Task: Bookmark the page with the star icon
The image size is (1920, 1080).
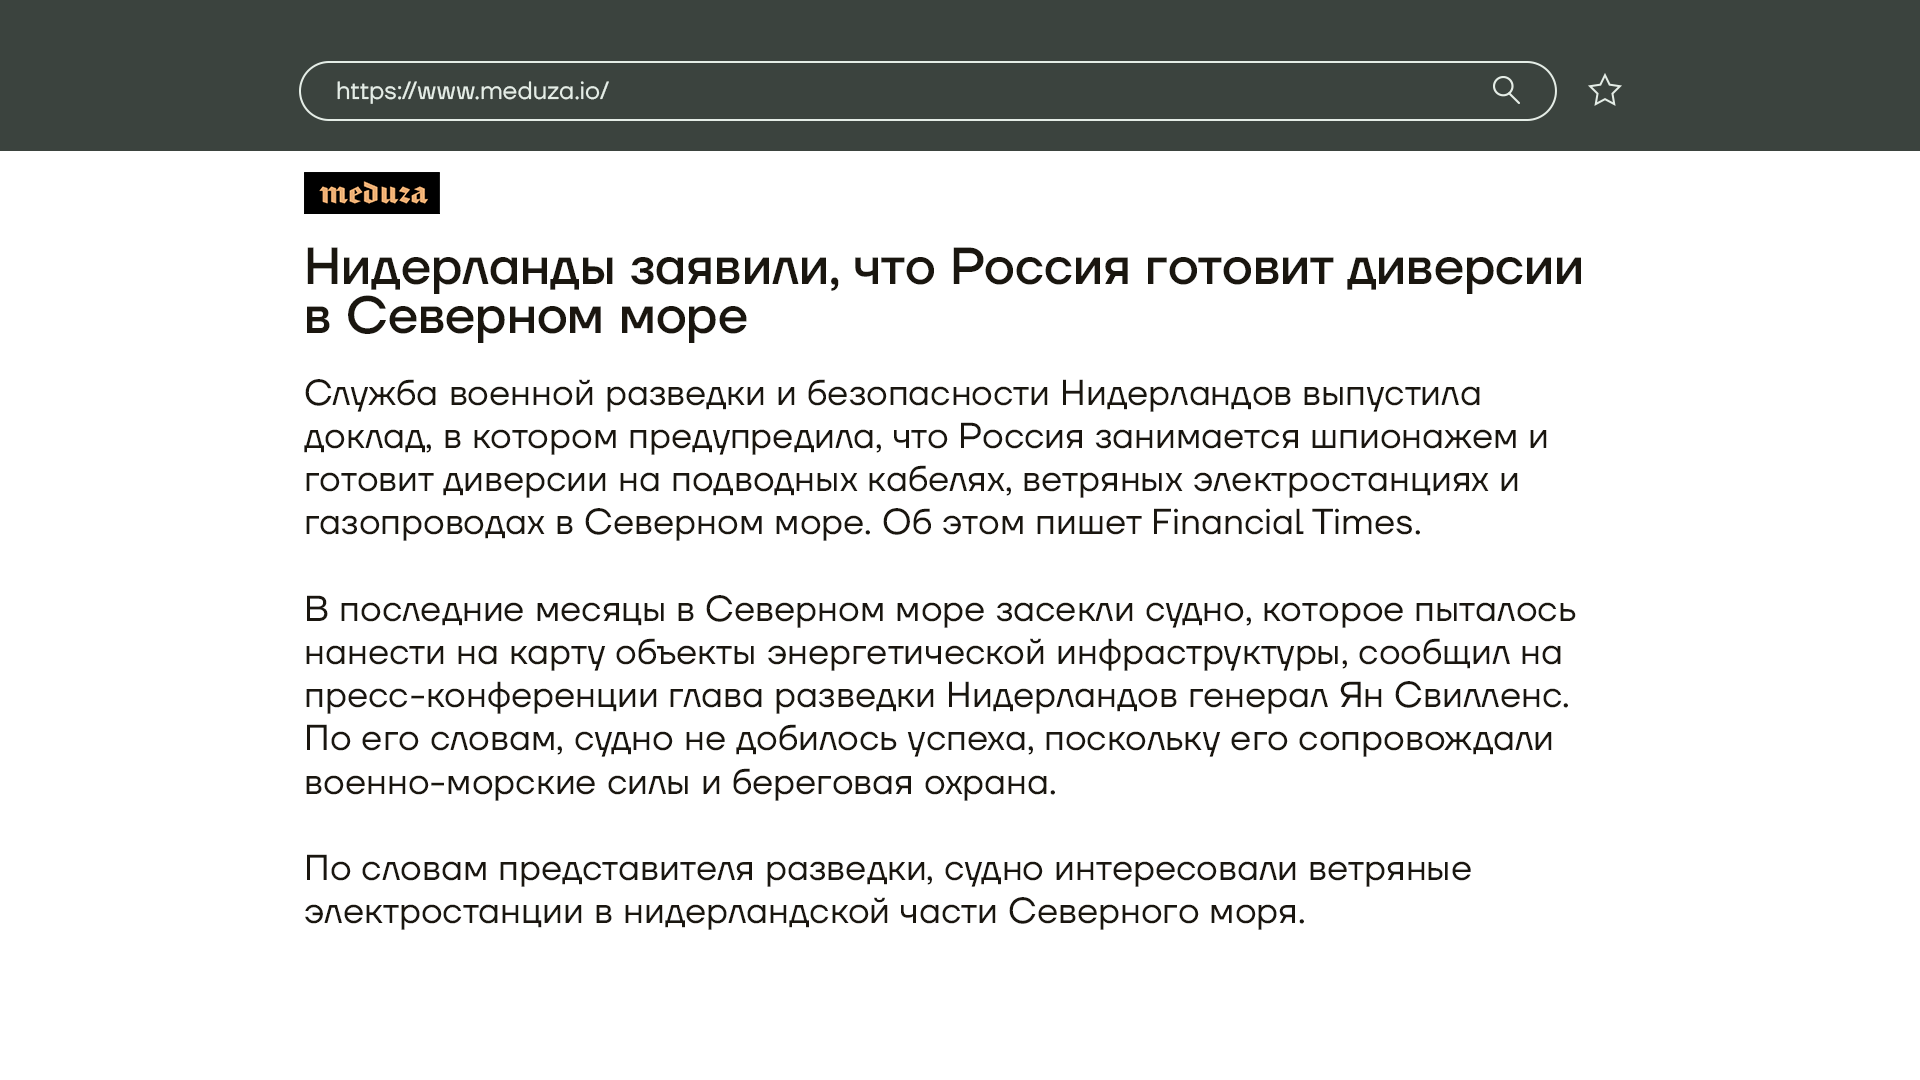Action: pos(1604,91)
